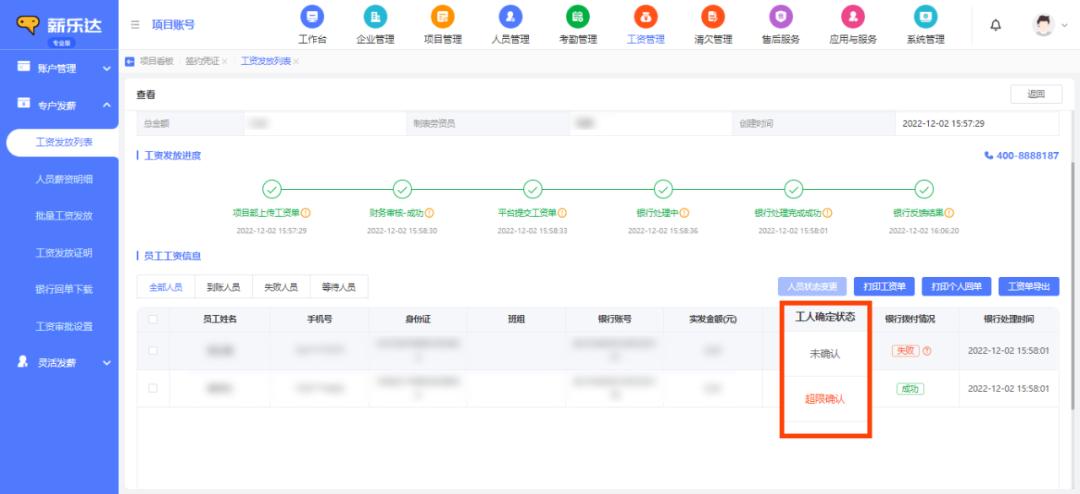Viewport: 1080px width, 494px height.
Task: Click check circle above 银行反馈结果
Action: tap(924, 189)
